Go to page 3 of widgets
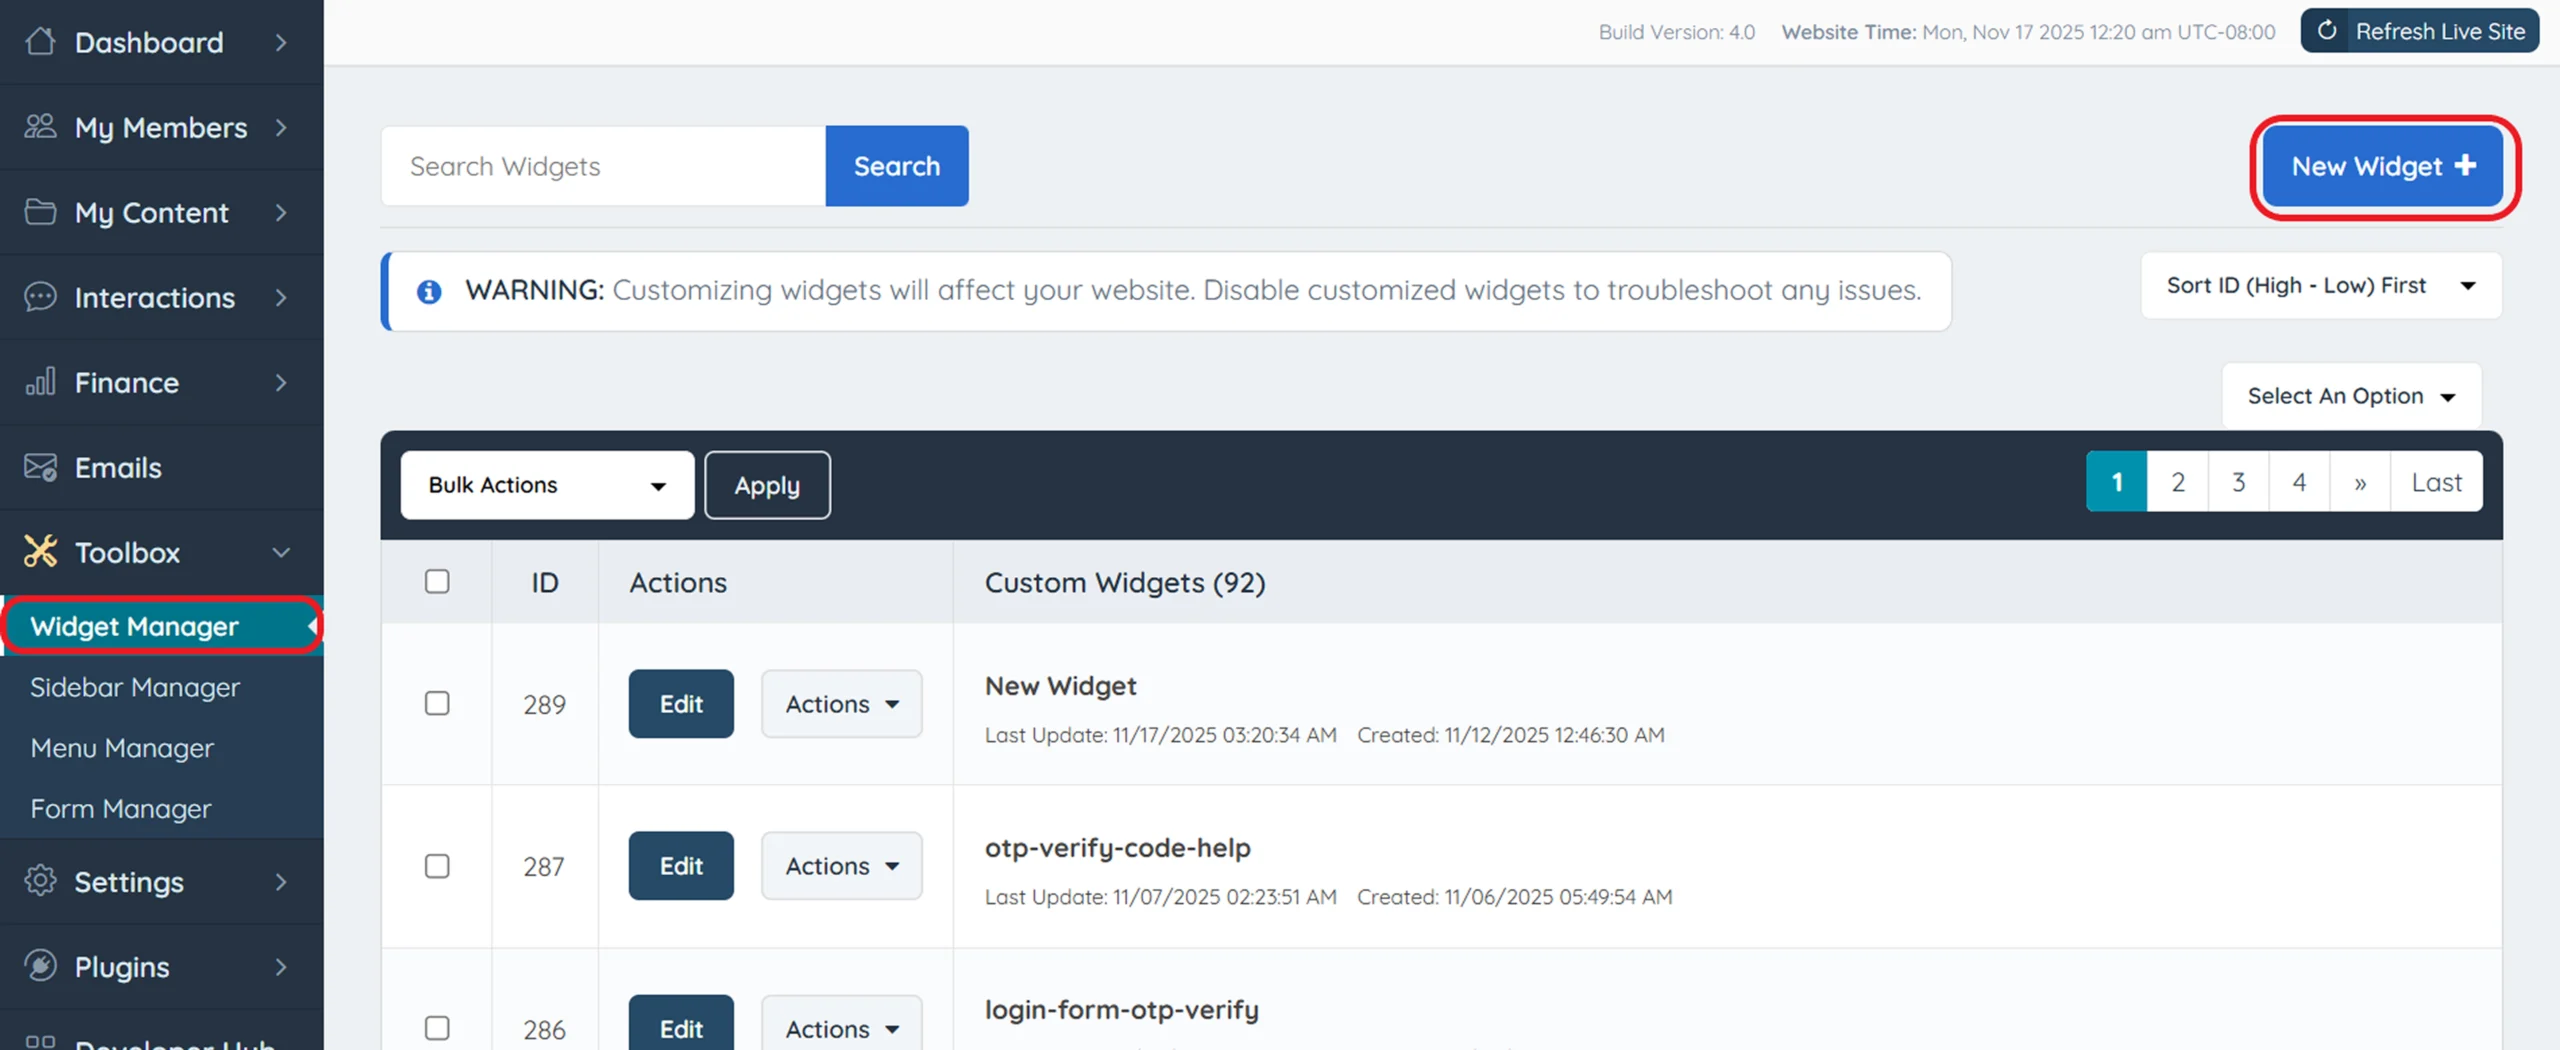 coord(2238,482)
